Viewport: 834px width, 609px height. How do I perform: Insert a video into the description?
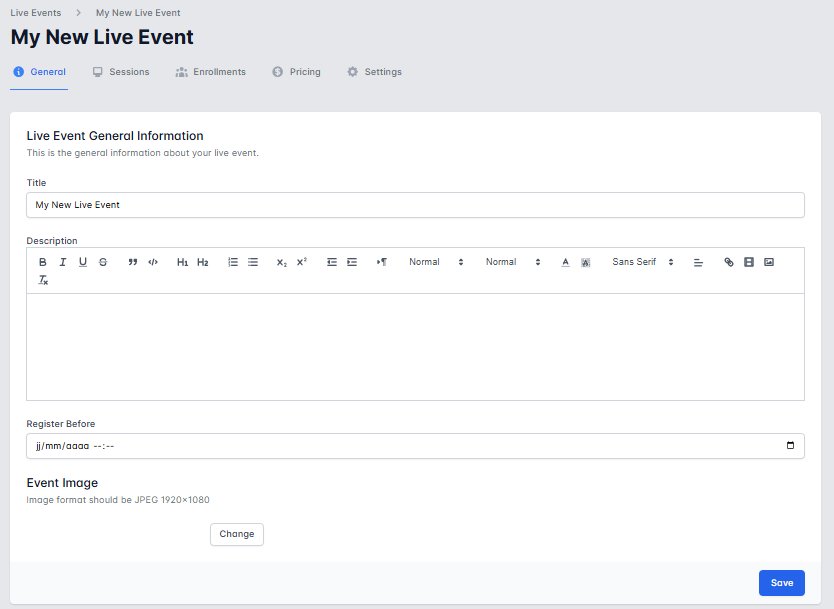pyautogui.click(x=749, y=262)
